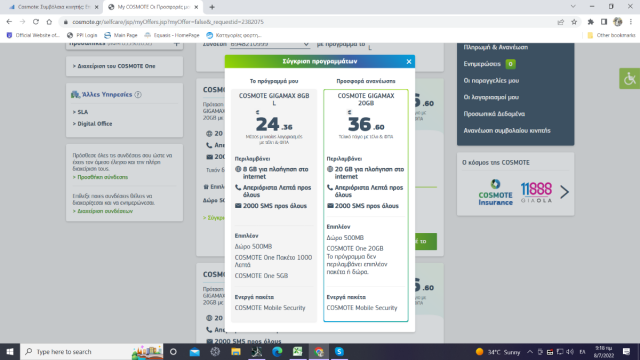The image size is (640, 360).
Task: Open Οι λογαριασμοί μου menu item
Action: pos(491,97)
